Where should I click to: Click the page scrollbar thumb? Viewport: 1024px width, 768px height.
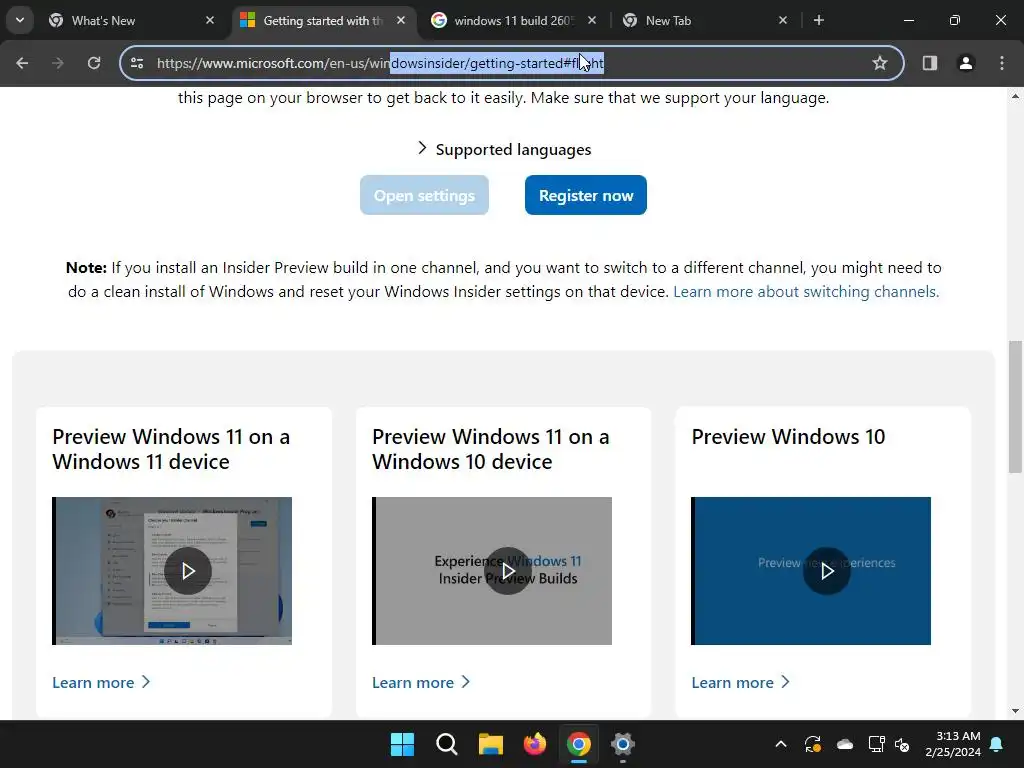[1015, 406]
